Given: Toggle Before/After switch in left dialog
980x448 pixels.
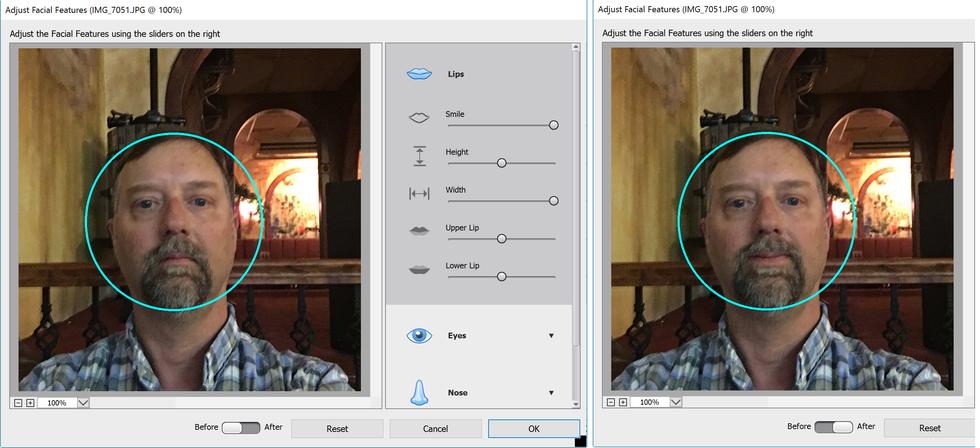Looking at the screenshot, I should point(240,428).
